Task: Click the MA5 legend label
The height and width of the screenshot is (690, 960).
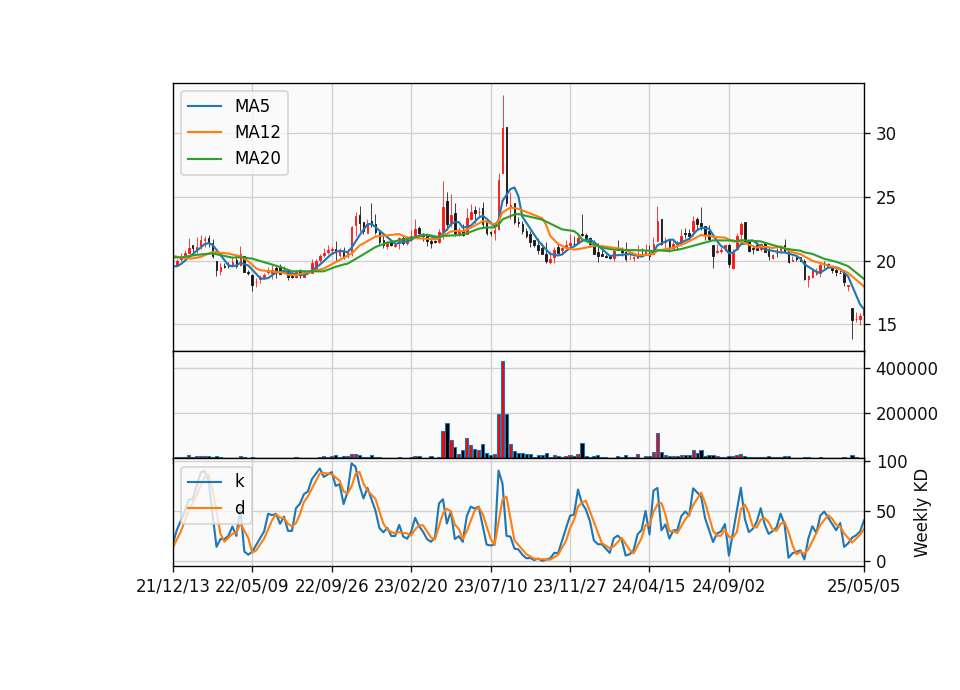Action: click(x=252, y=106)
